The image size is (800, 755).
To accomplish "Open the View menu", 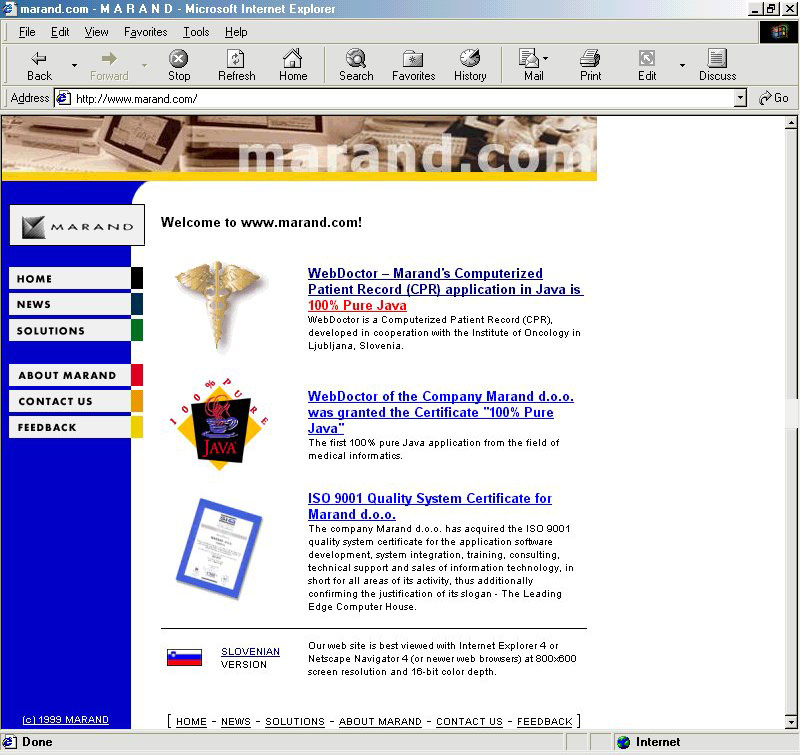I will [96, 32].
